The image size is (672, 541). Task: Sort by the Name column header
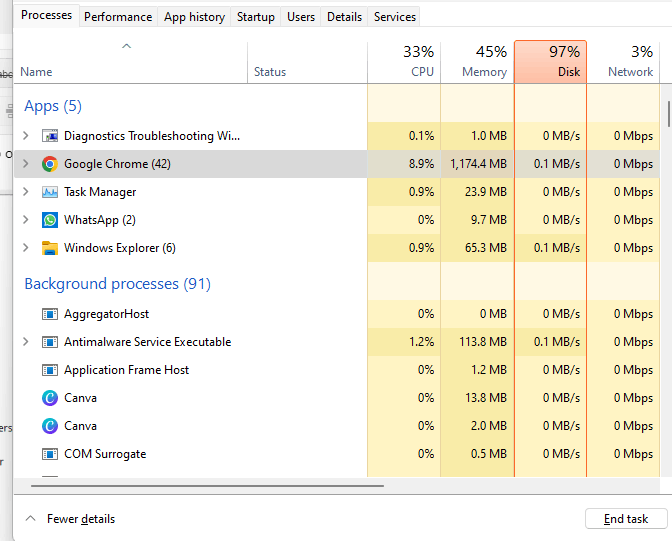(131, 63)
